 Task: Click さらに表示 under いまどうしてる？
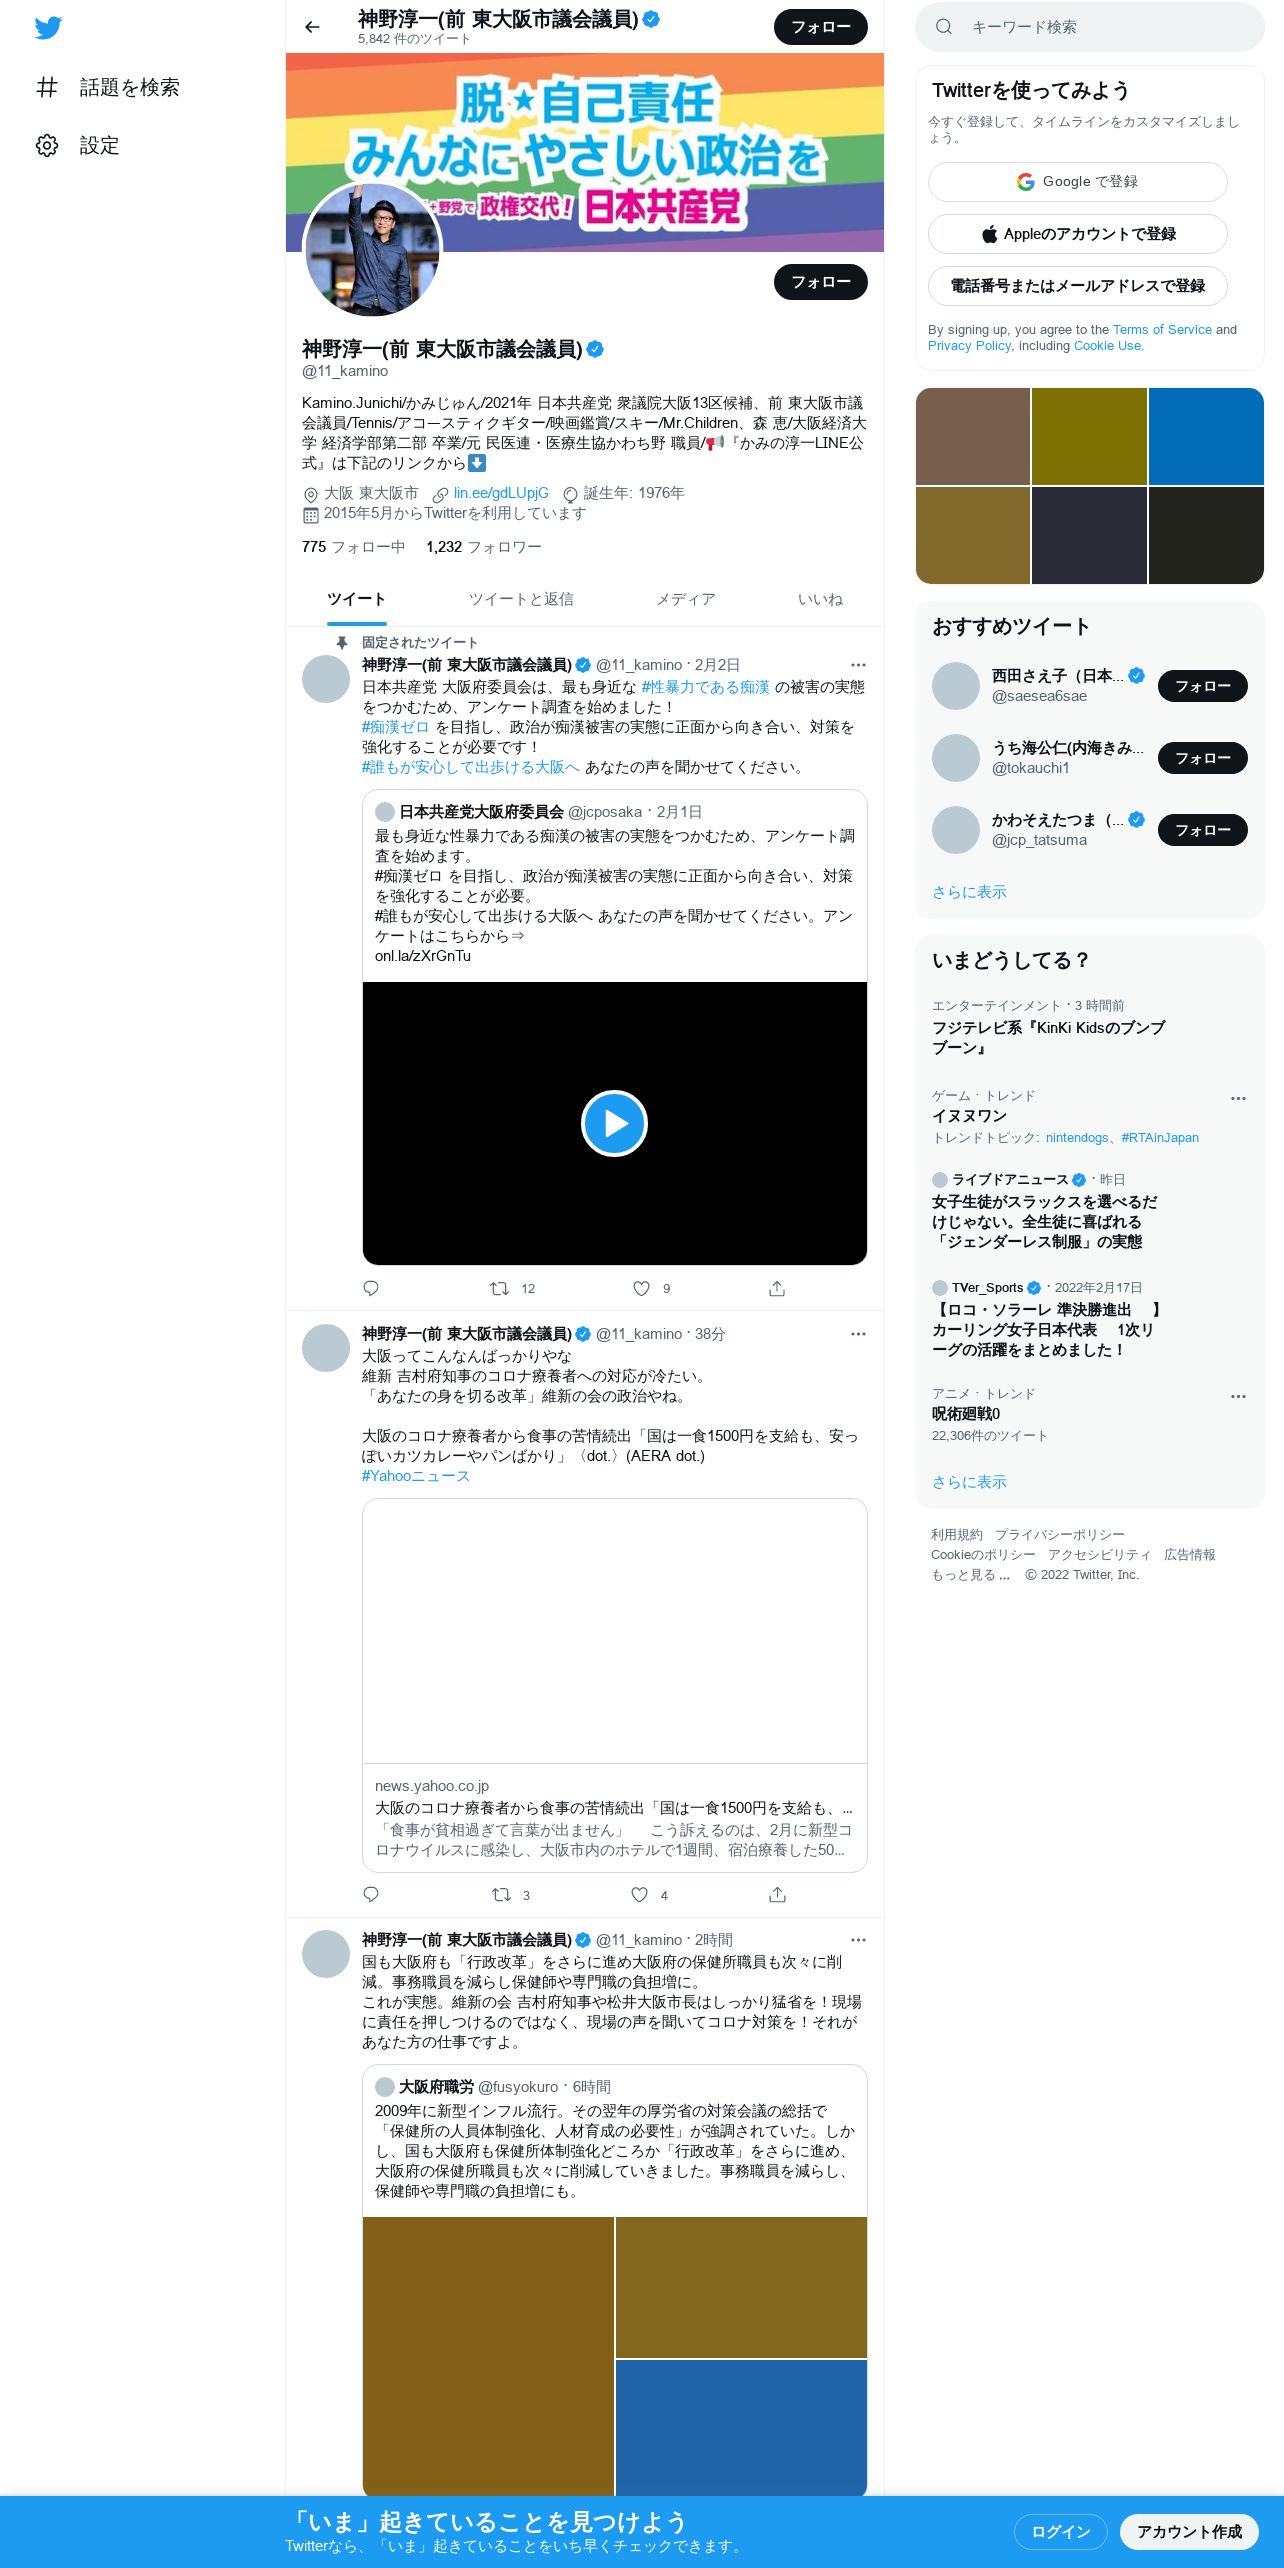coord(969,1482)
